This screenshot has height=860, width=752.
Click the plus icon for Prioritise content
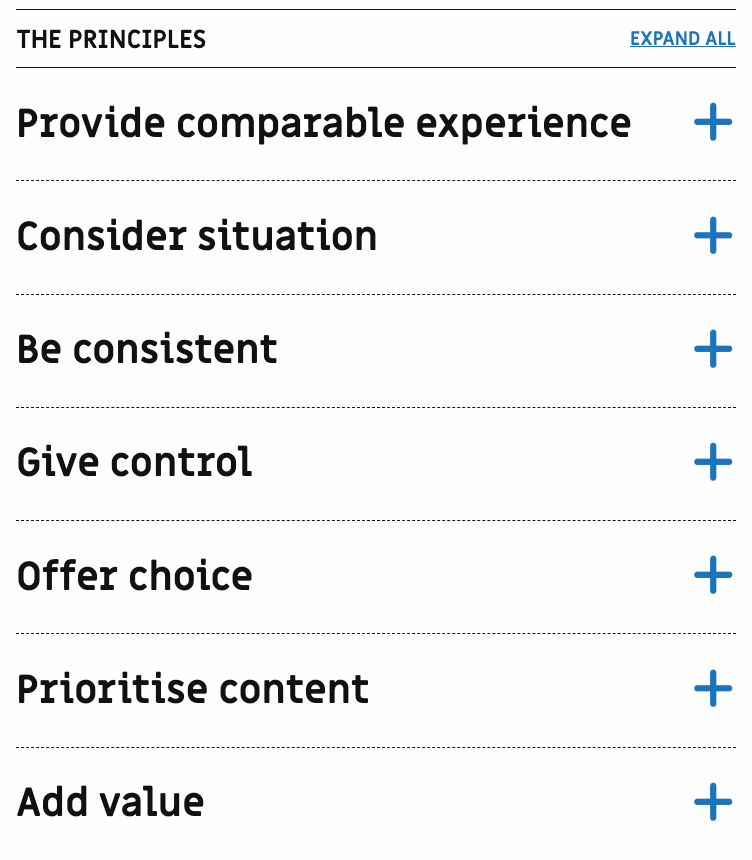click(x=713, y=689)
